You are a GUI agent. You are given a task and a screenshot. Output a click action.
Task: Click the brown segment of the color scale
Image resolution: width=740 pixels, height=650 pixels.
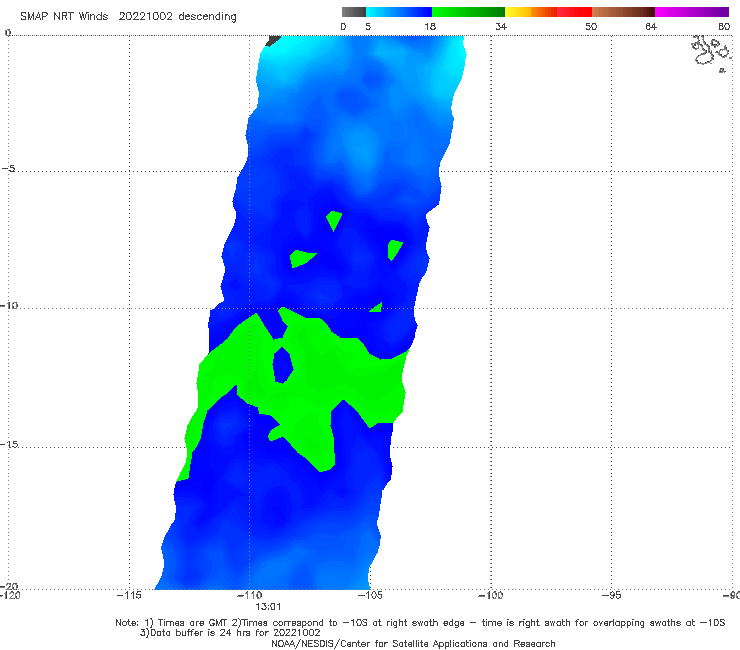(623, 12)
